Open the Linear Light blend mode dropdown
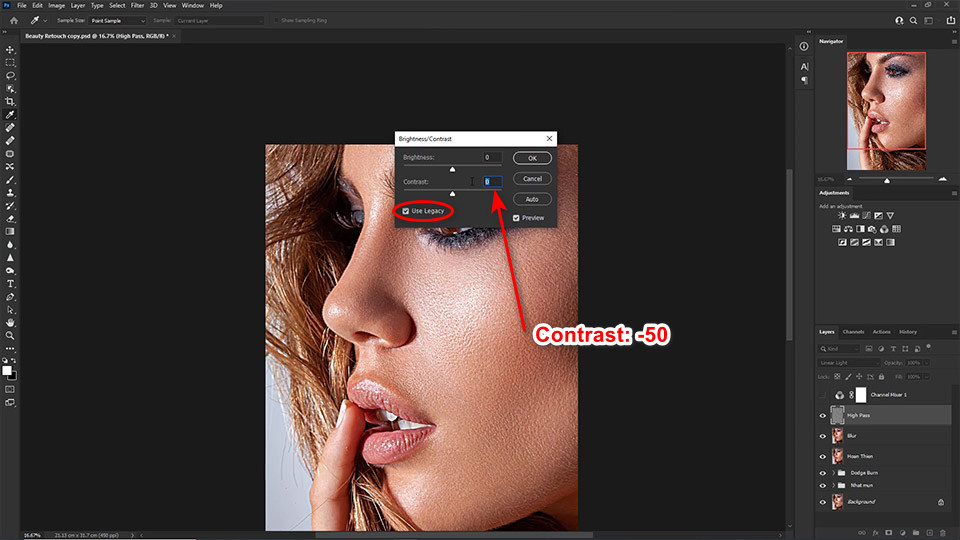960x540 pixels. pos(849,362)
